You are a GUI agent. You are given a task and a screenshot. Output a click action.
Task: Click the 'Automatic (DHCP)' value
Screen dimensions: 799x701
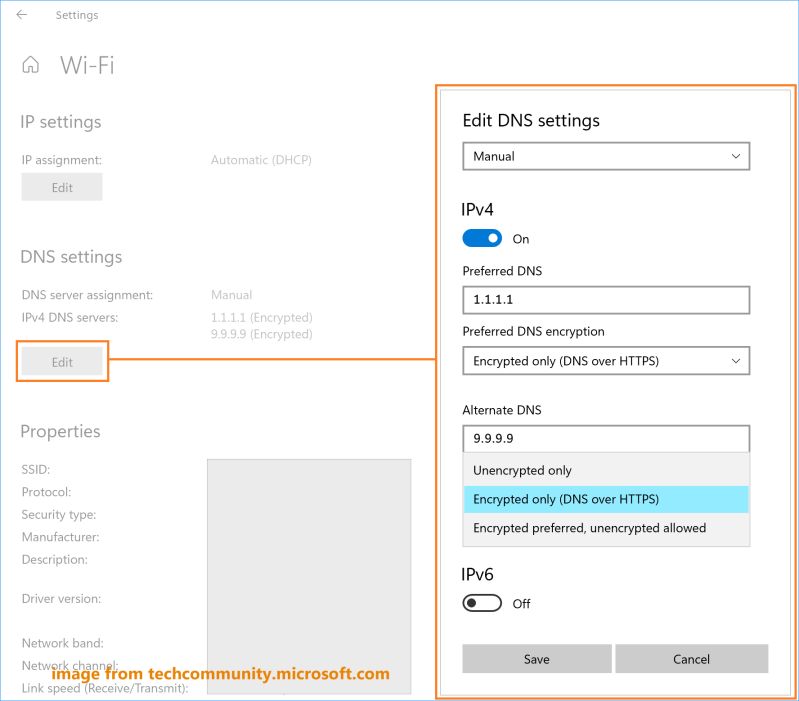pyautogui.click(x=261, y=160)
